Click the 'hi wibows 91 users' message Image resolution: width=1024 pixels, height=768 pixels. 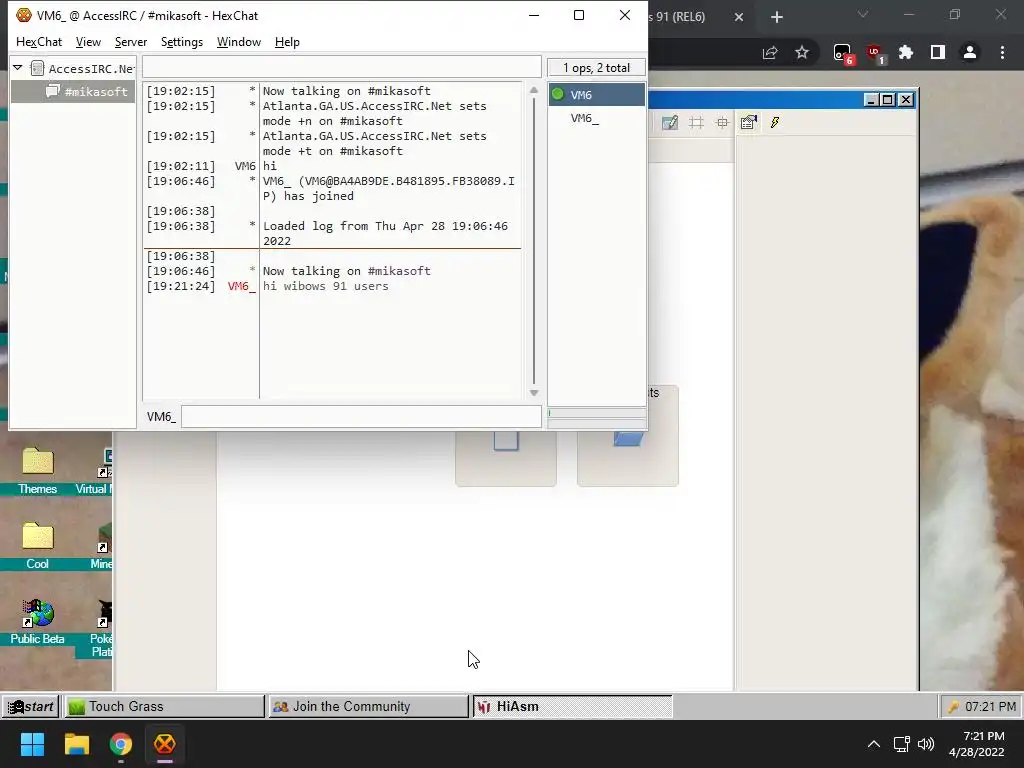(x=325, y=286)
